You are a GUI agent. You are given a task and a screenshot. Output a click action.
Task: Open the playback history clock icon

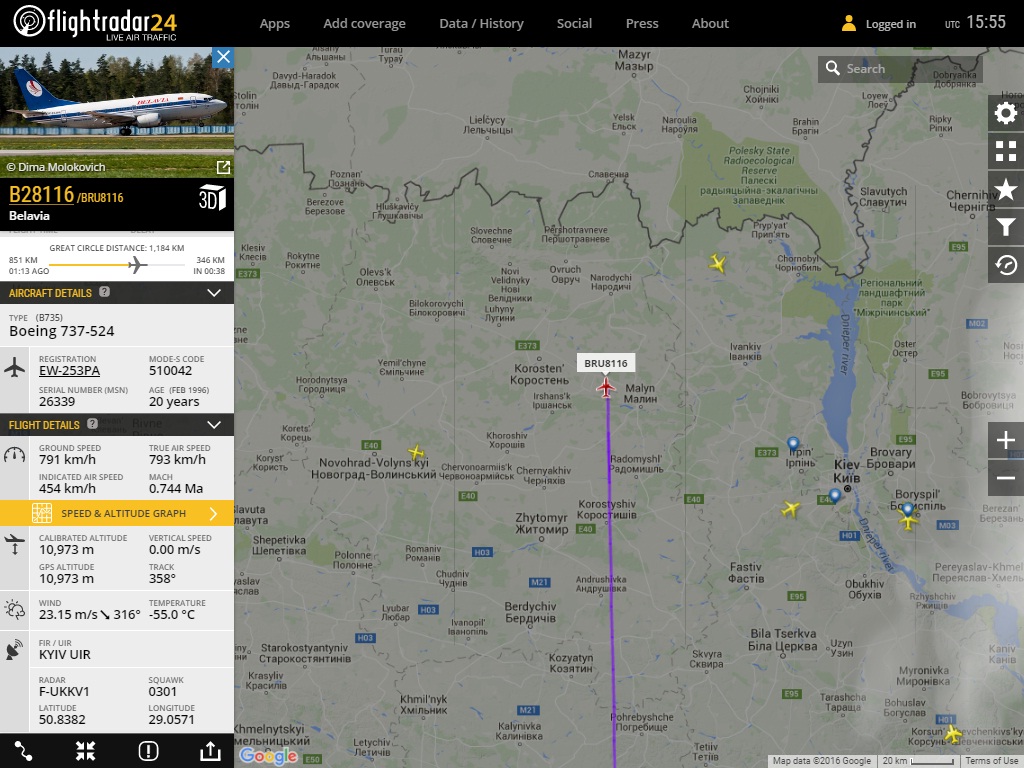point(1006,264)
